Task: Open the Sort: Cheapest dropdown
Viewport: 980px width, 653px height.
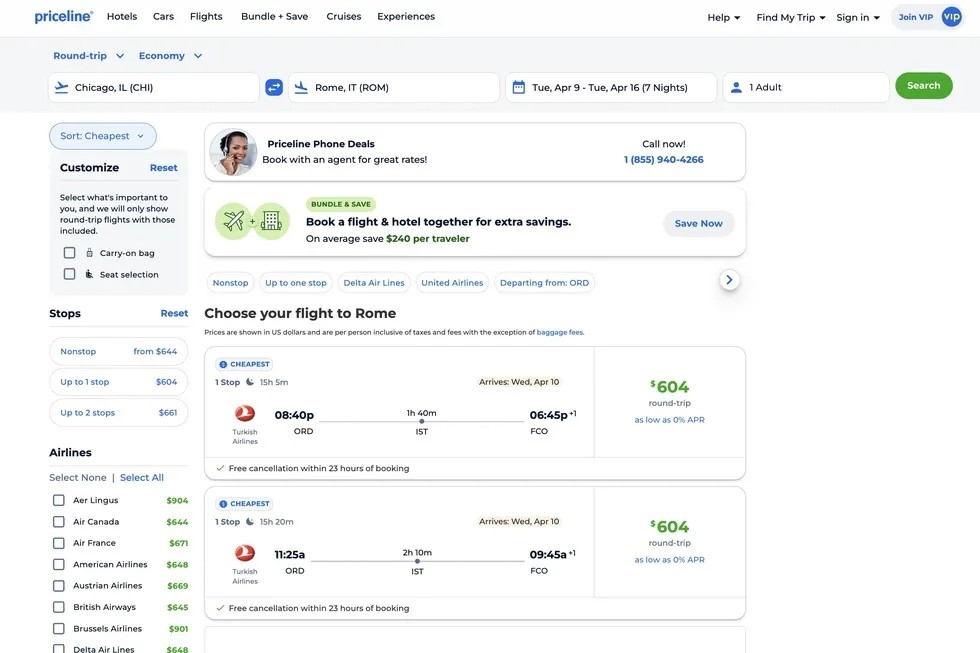Action: point(102,136)
